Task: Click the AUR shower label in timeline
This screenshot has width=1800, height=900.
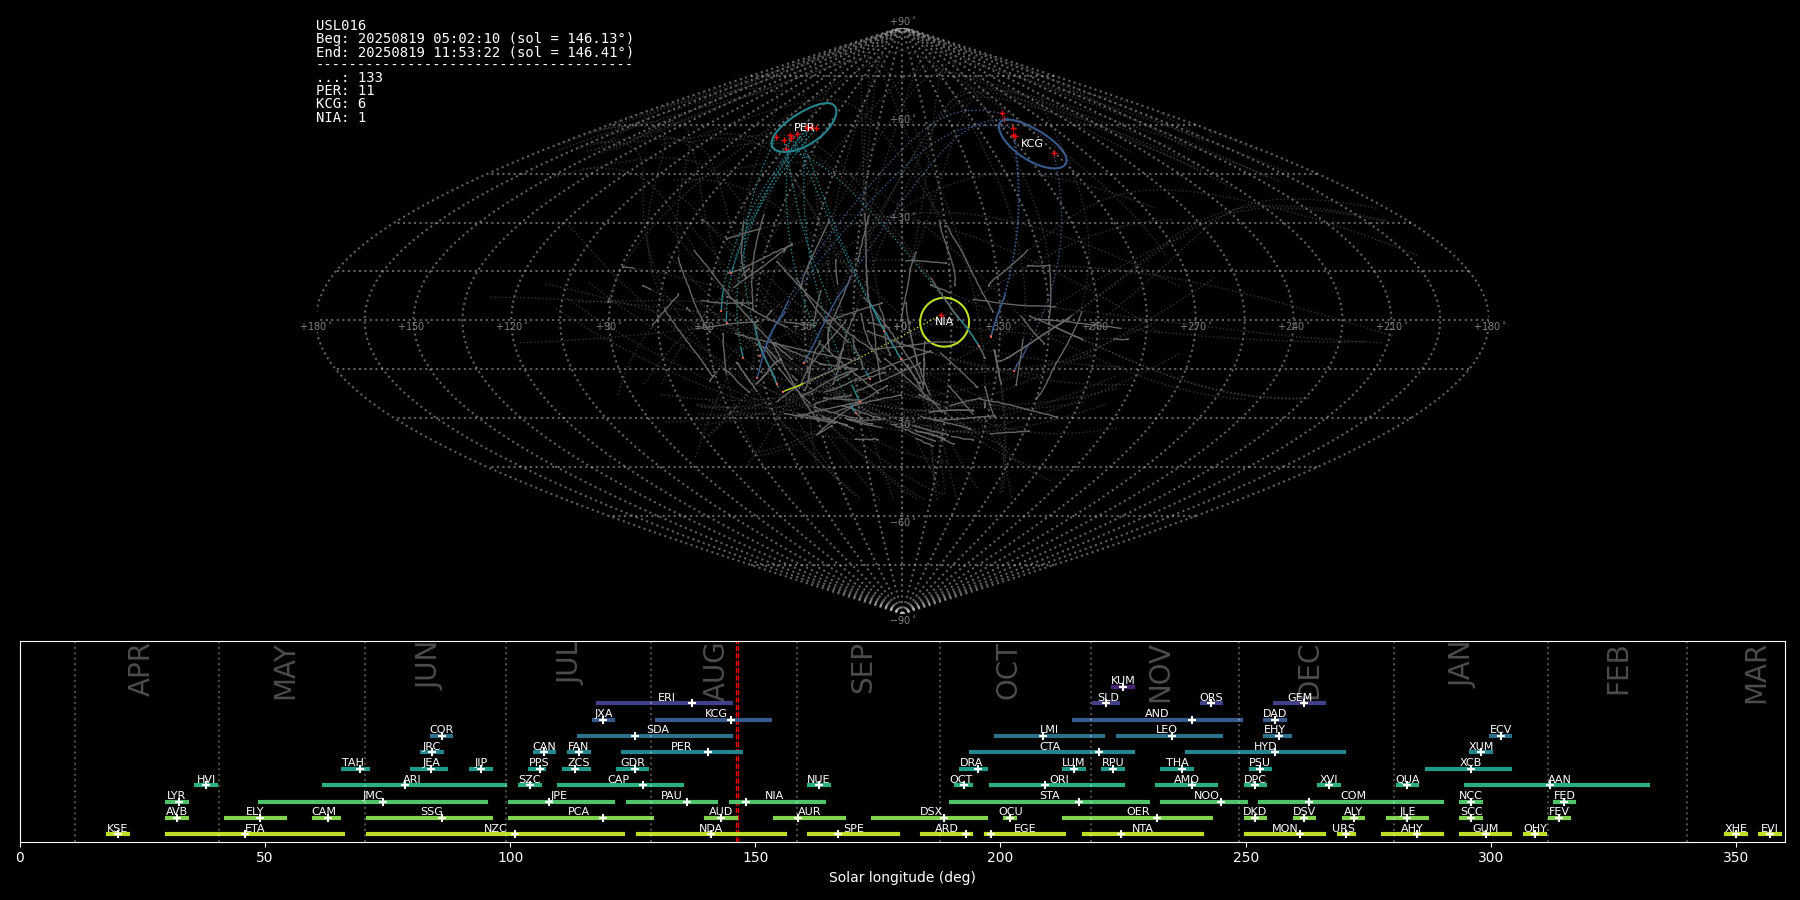Action: 809,812
